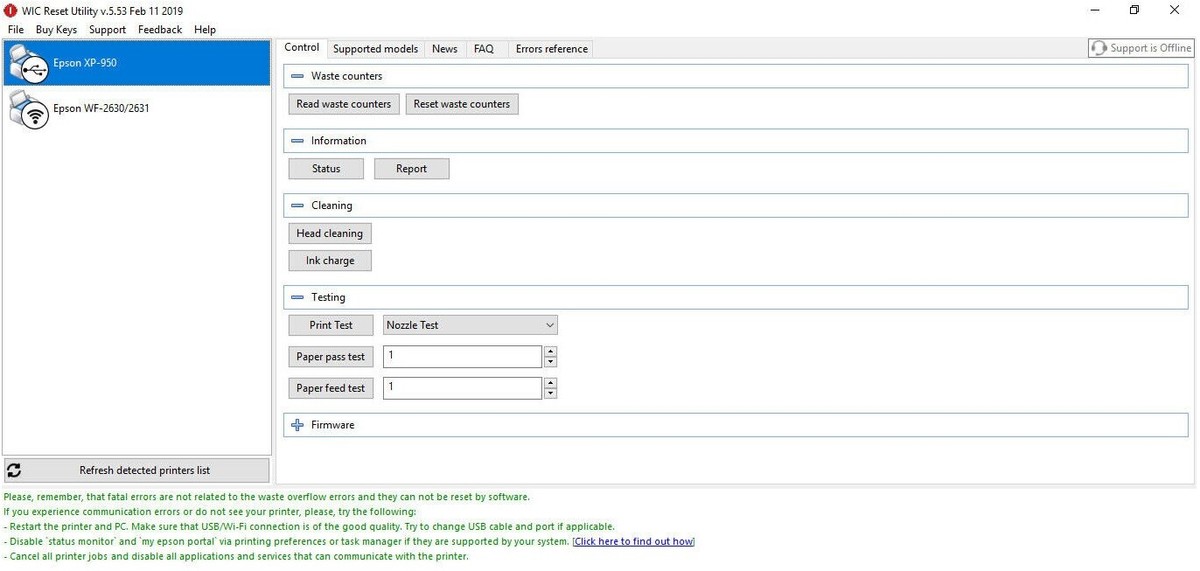Click the Read waste counters button
This screenshot has width=1200, height=571.
[344, 104]
